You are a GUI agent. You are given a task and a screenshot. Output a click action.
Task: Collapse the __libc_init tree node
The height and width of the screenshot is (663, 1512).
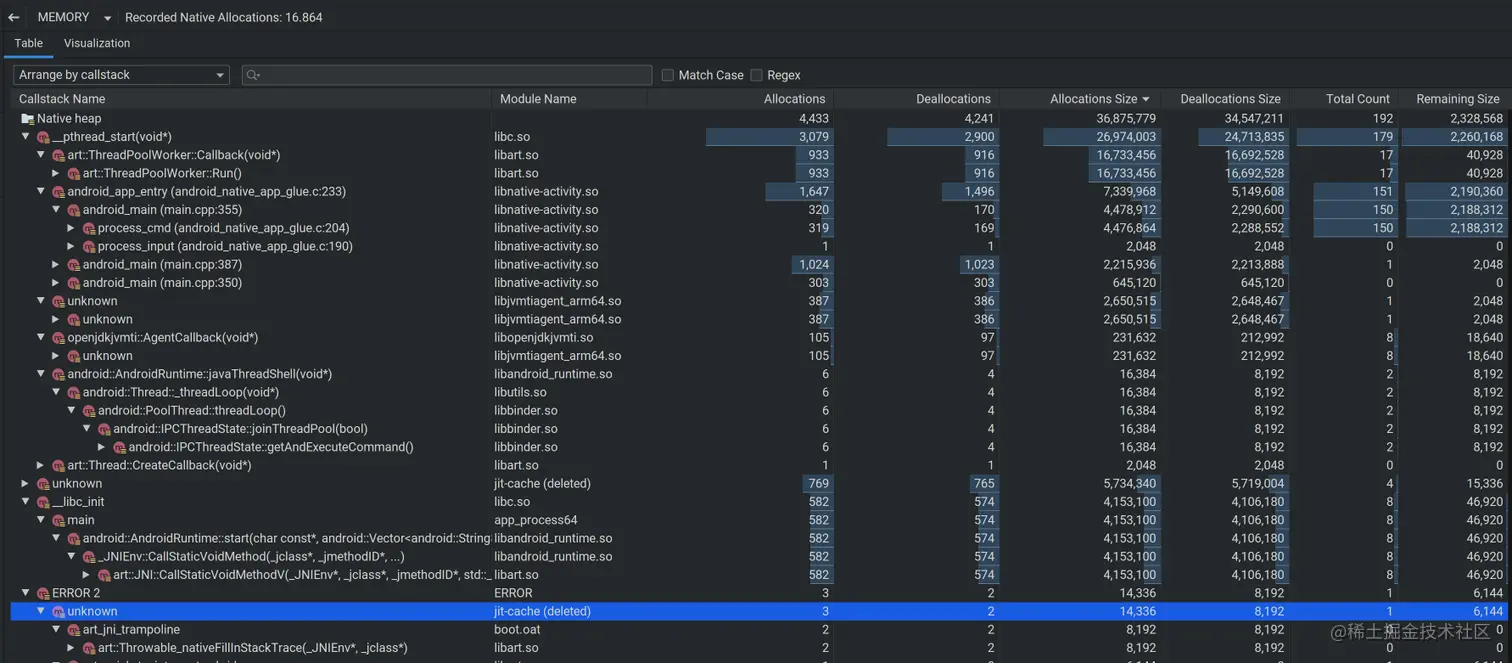[x=25, y=501]
